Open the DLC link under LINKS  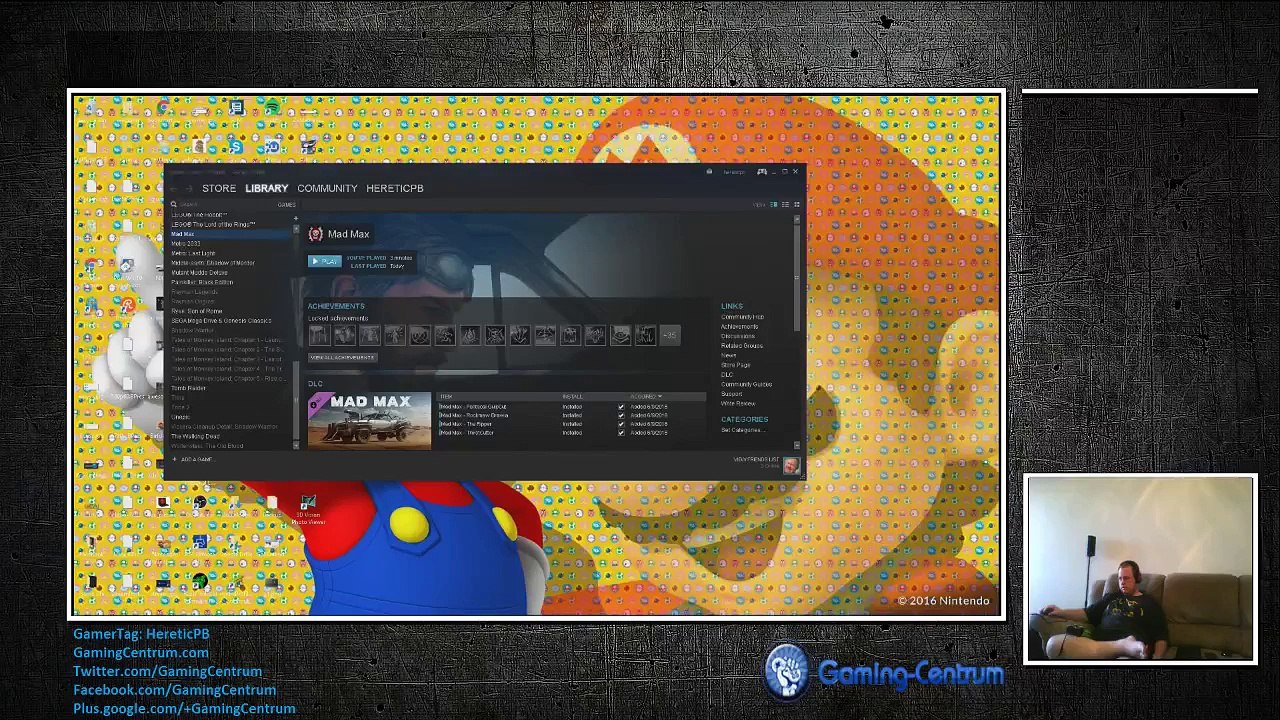(727, 375)
